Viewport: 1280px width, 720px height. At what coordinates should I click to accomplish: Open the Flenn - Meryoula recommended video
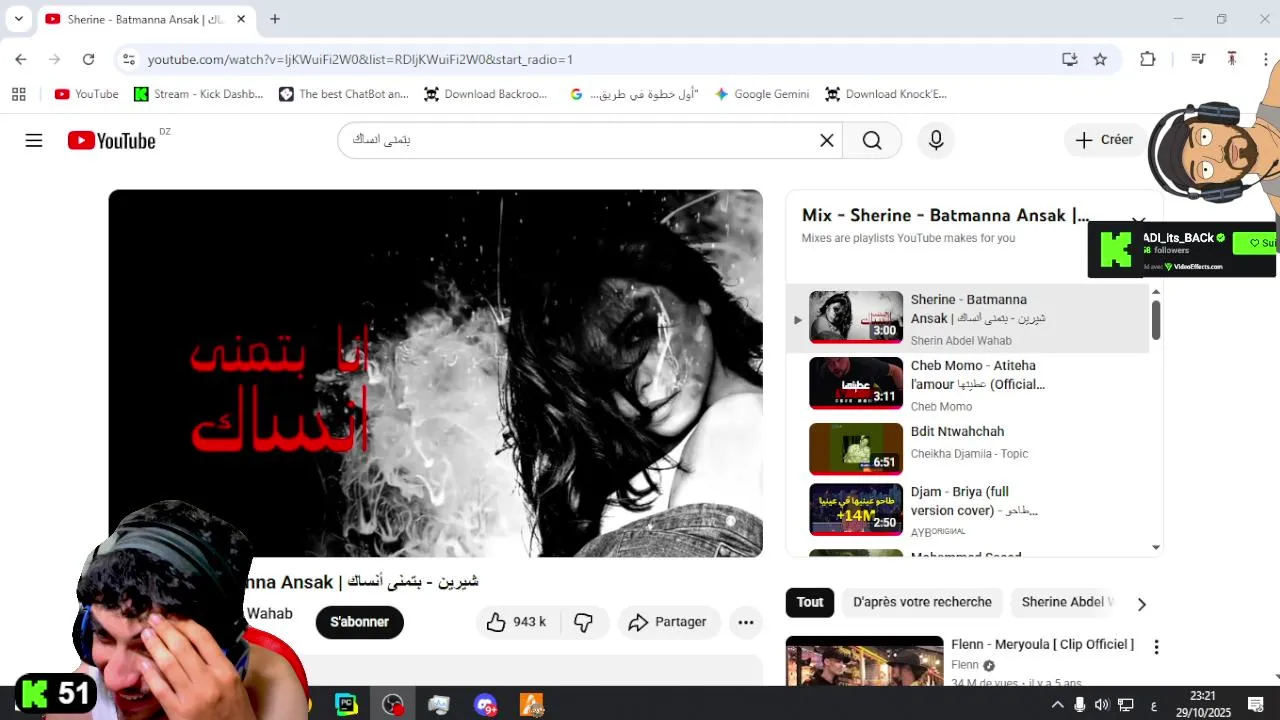(x=1042, y=645)
